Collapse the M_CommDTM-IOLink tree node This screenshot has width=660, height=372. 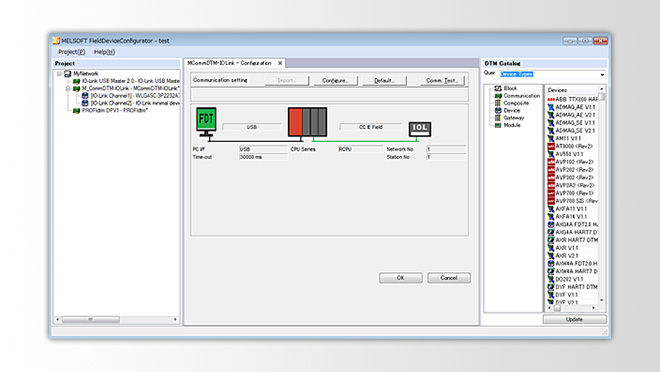pyautogui.click(x=68, y=89)
